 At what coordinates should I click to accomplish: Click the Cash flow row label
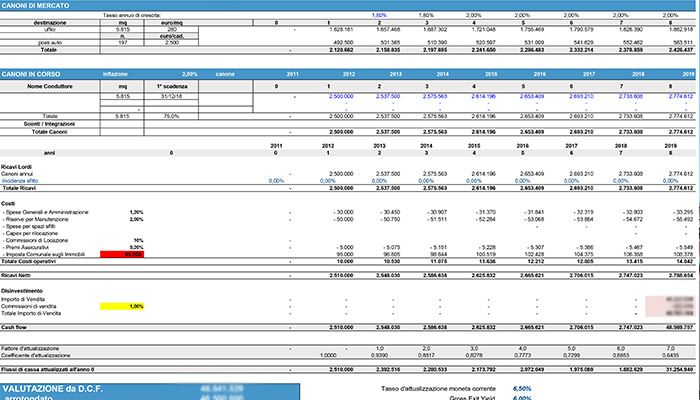point(14,327)
